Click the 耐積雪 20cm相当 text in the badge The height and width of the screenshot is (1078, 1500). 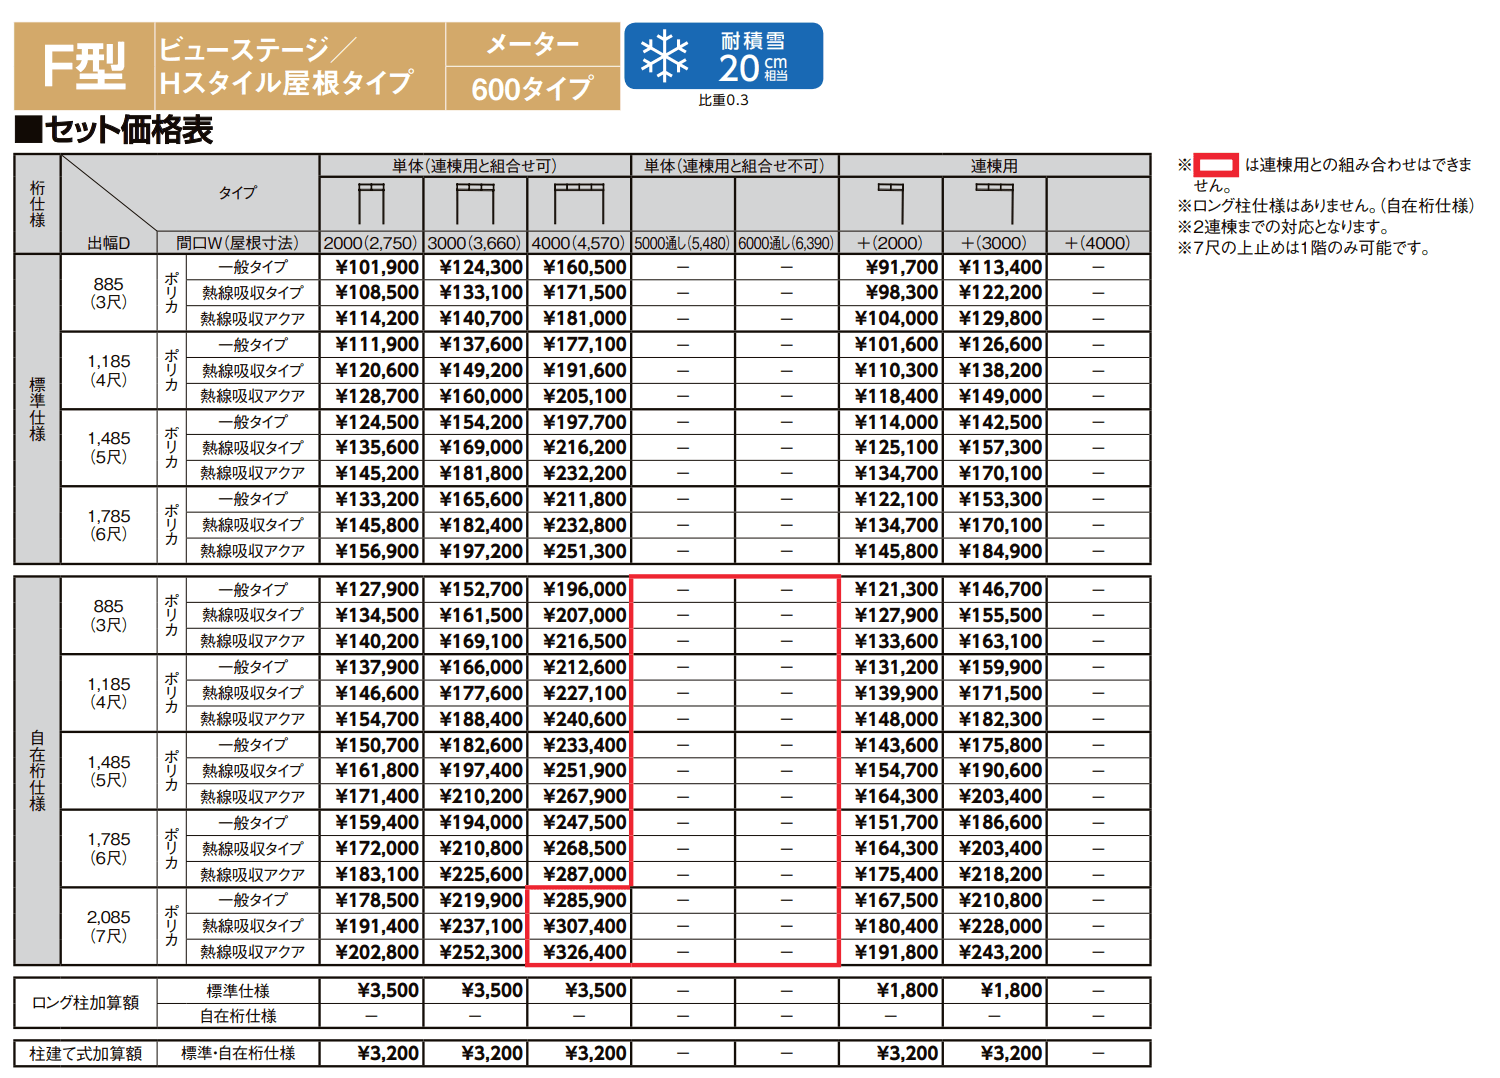(x=753, y=57)
